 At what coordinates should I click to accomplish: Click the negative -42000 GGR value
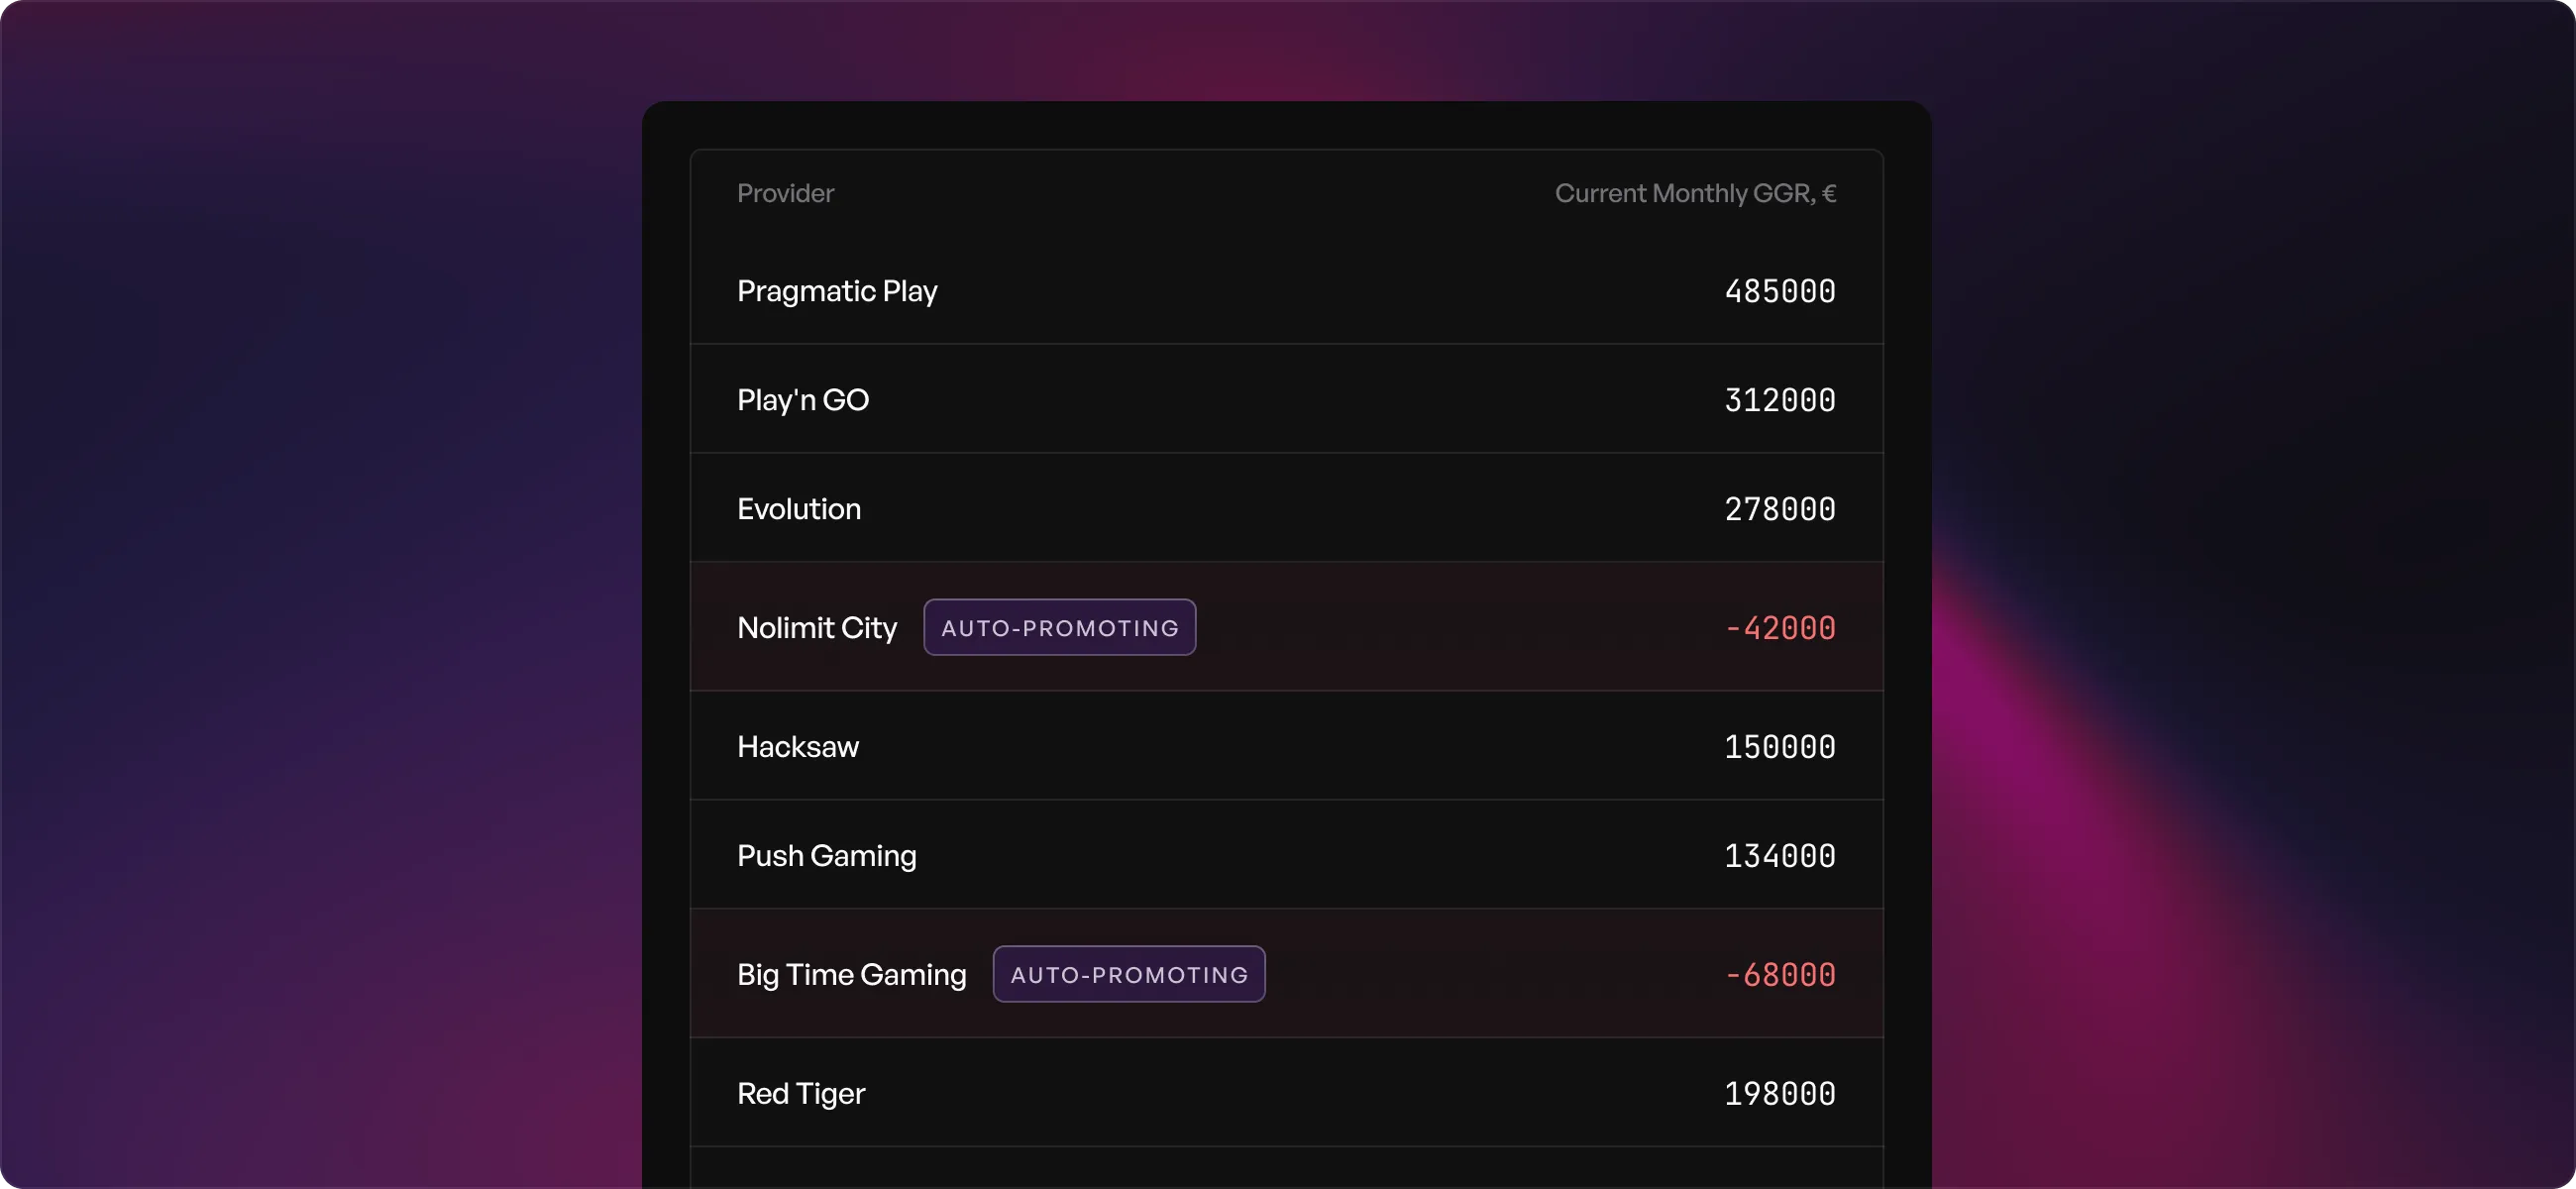(1780, 628)
